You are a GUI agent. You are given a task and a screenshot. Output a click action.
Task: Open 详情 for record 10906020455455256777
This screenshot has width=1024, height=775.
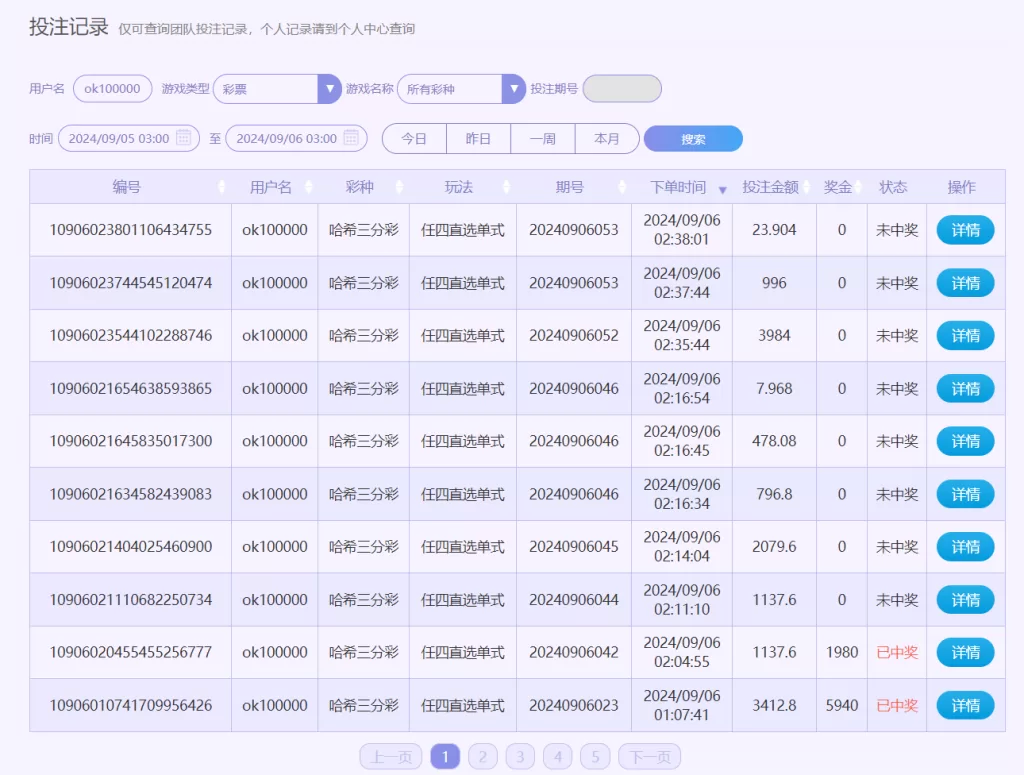(965, 652)
